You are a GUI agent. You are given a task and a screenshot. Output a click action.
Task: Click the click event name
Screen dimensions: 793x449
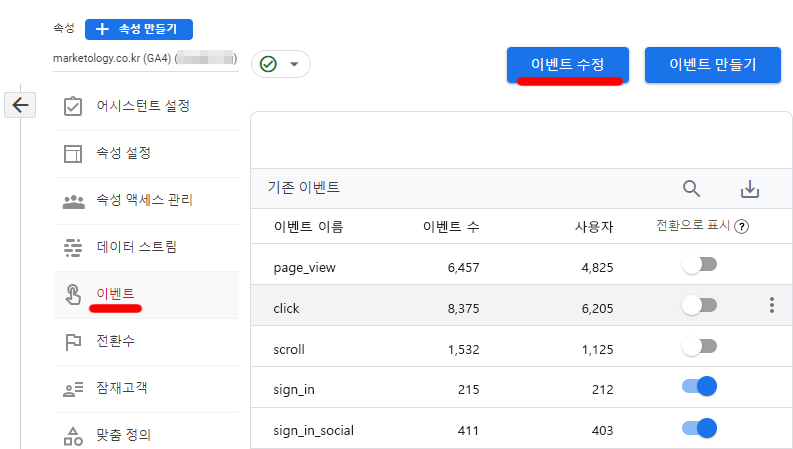click(286, 308)
